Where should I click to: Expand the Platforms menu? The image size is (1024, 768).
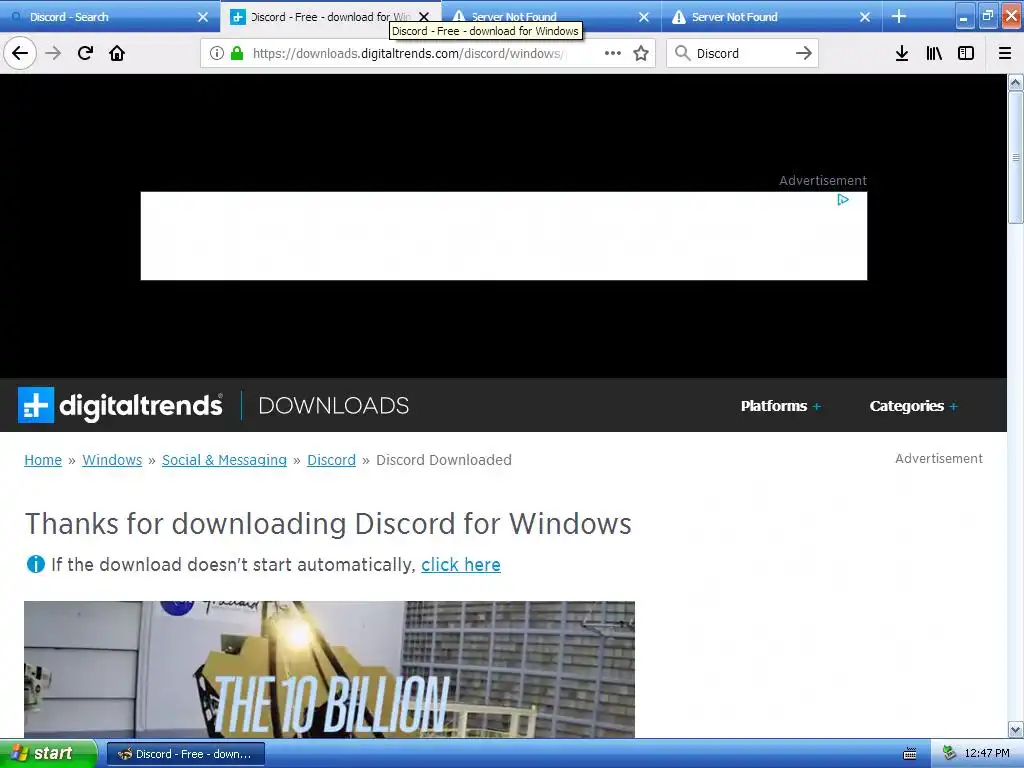(780, 406)
